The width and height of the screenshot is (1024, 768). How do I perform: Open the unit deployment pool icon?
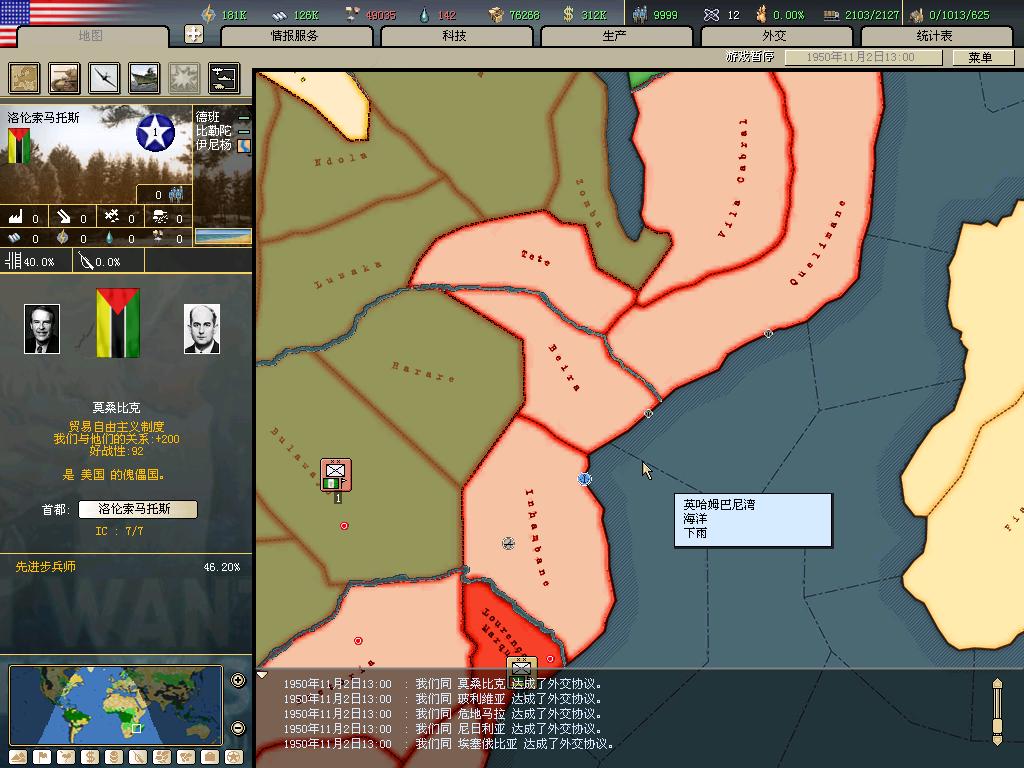click(224, 78)
